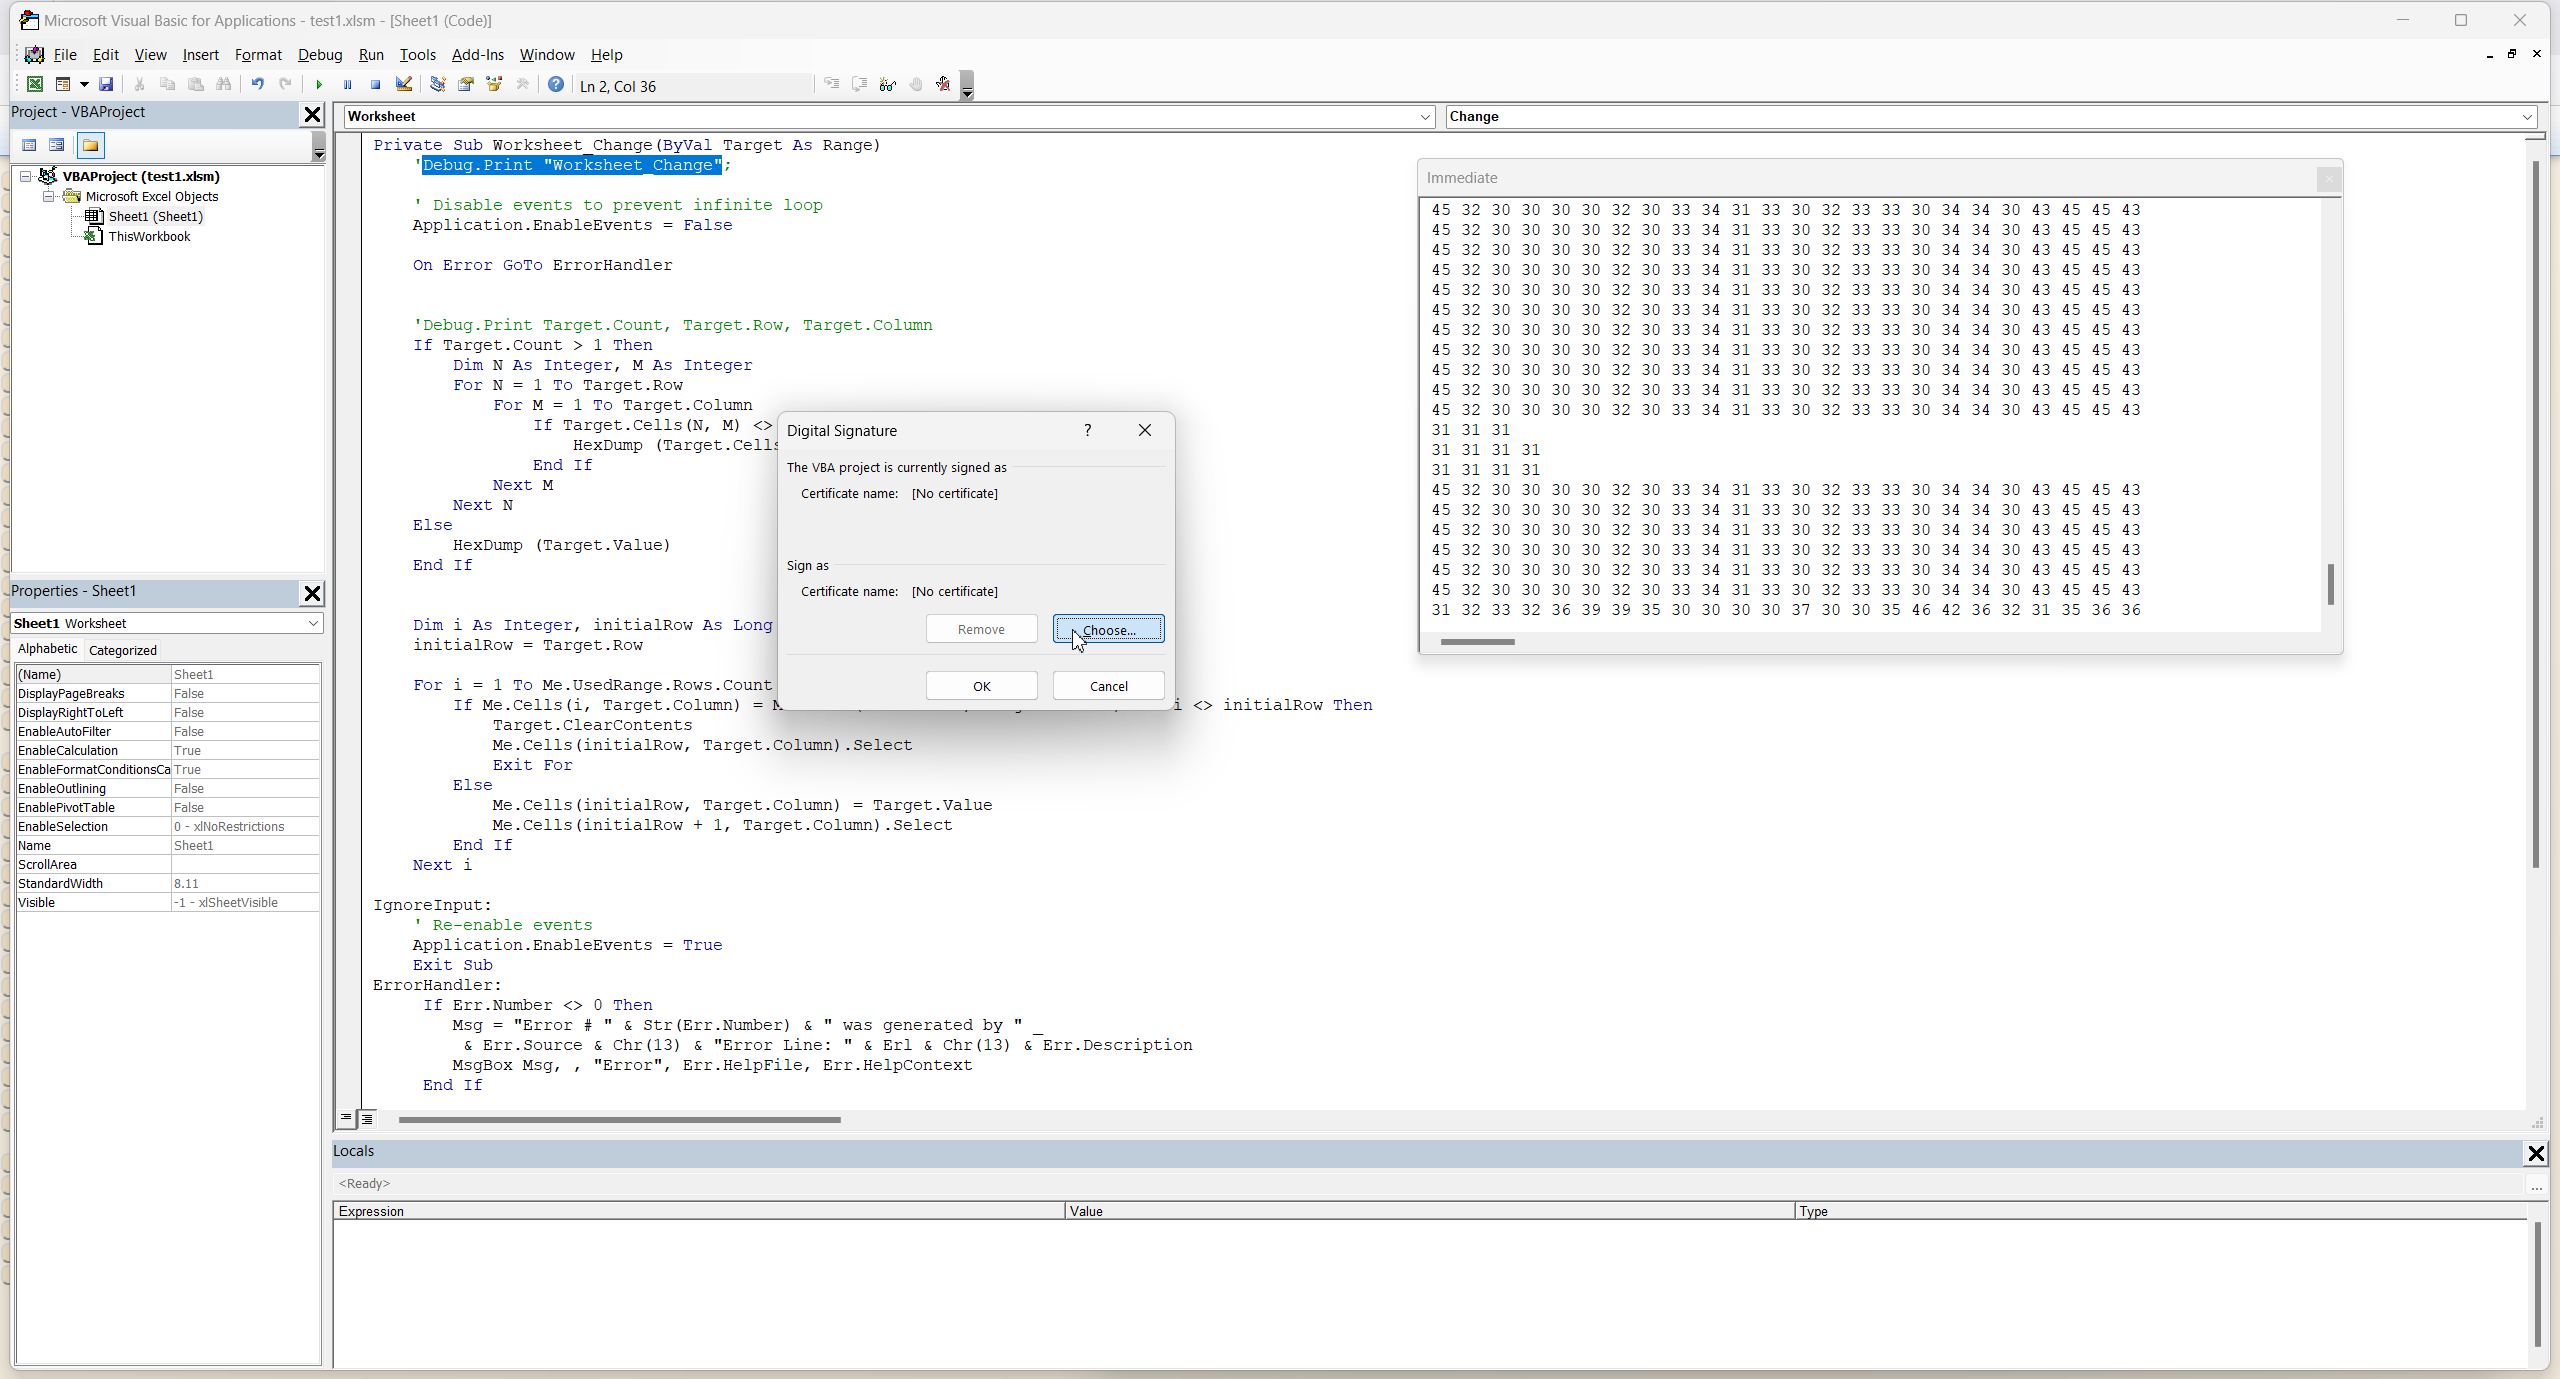Toggle Design Mode icon in toolbar

[404, 85]
